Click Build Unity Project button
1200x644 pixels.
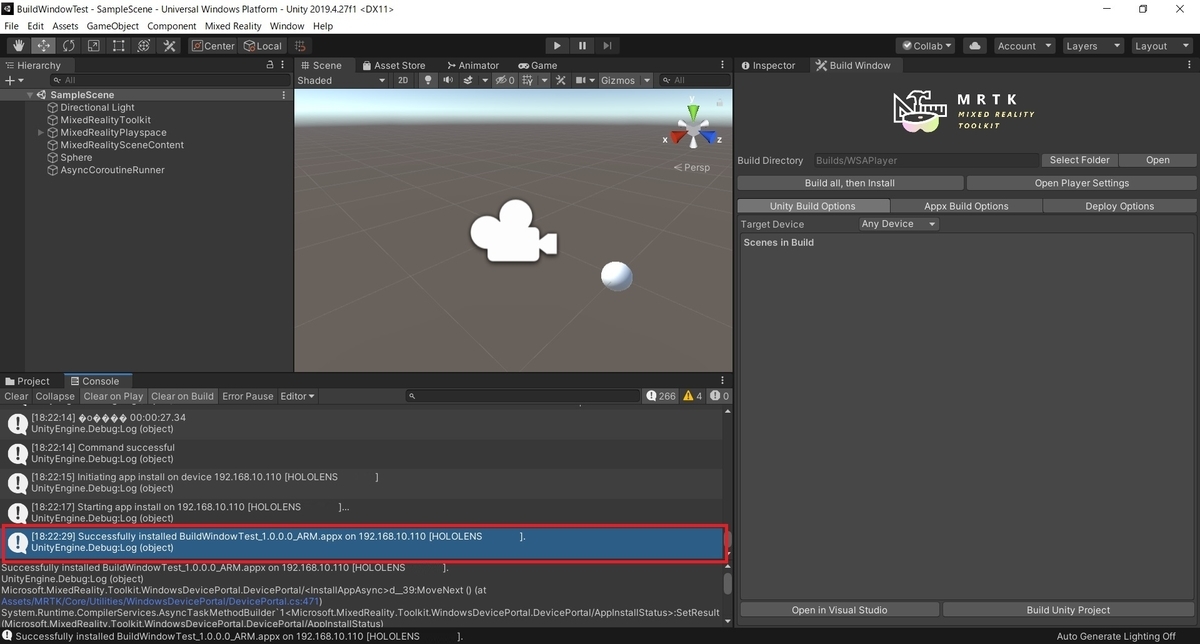pos(1069,610)
